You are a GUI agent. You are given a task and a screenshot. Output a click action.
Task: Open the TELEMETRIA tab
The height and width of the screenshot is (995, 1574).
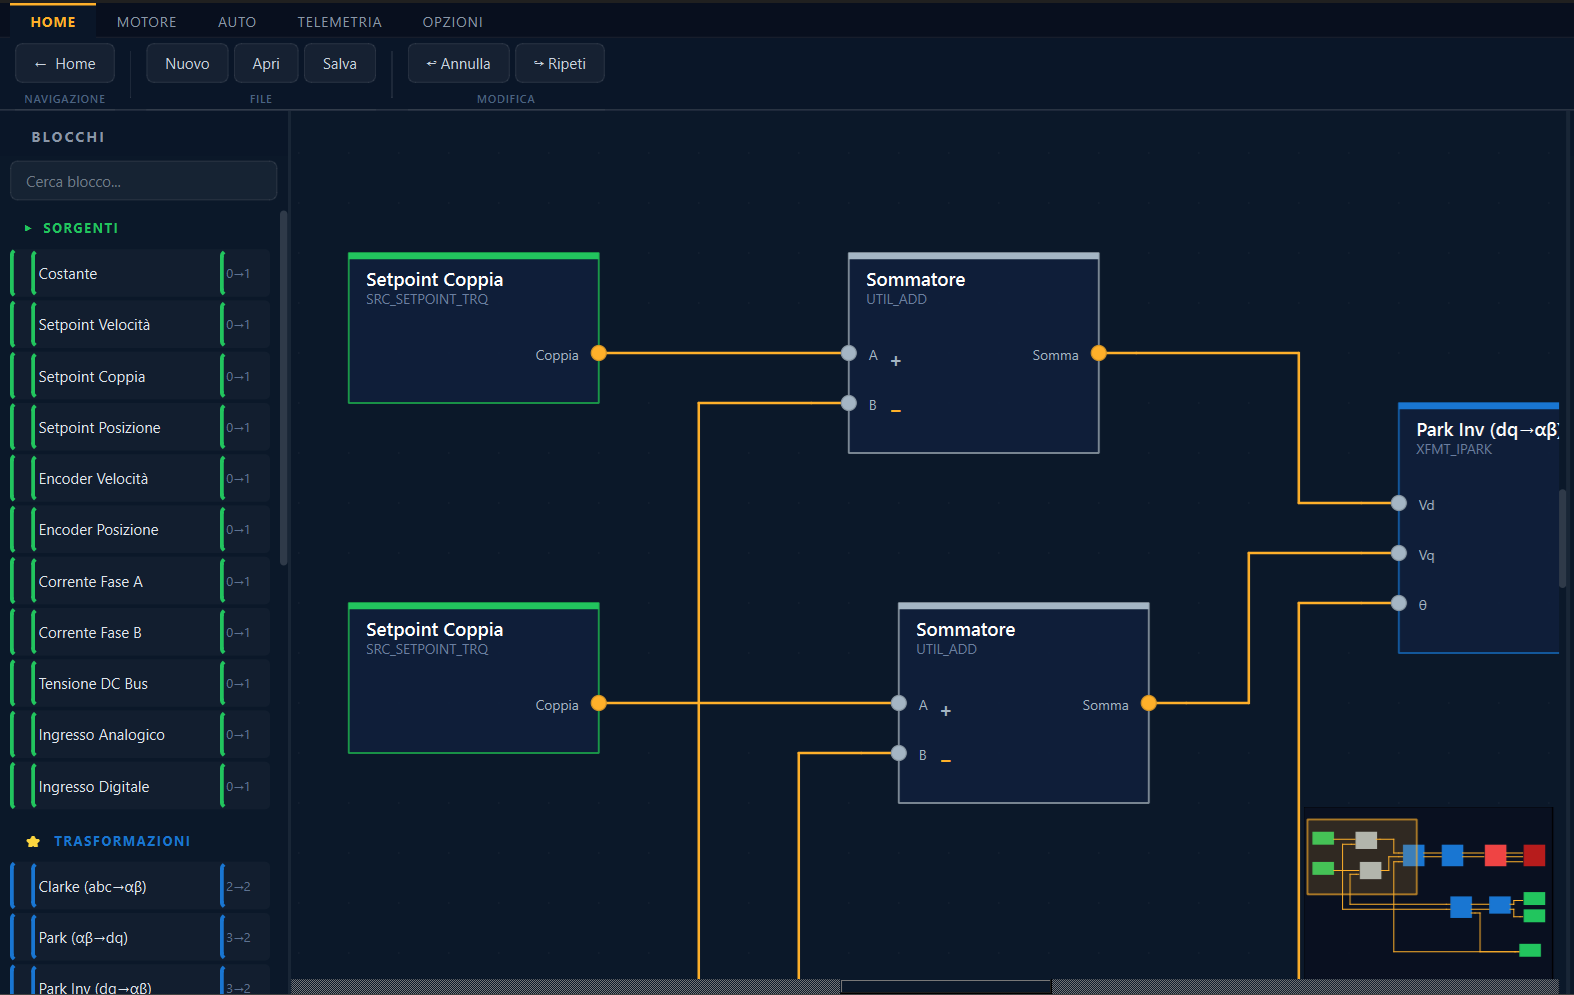point(340,22)
